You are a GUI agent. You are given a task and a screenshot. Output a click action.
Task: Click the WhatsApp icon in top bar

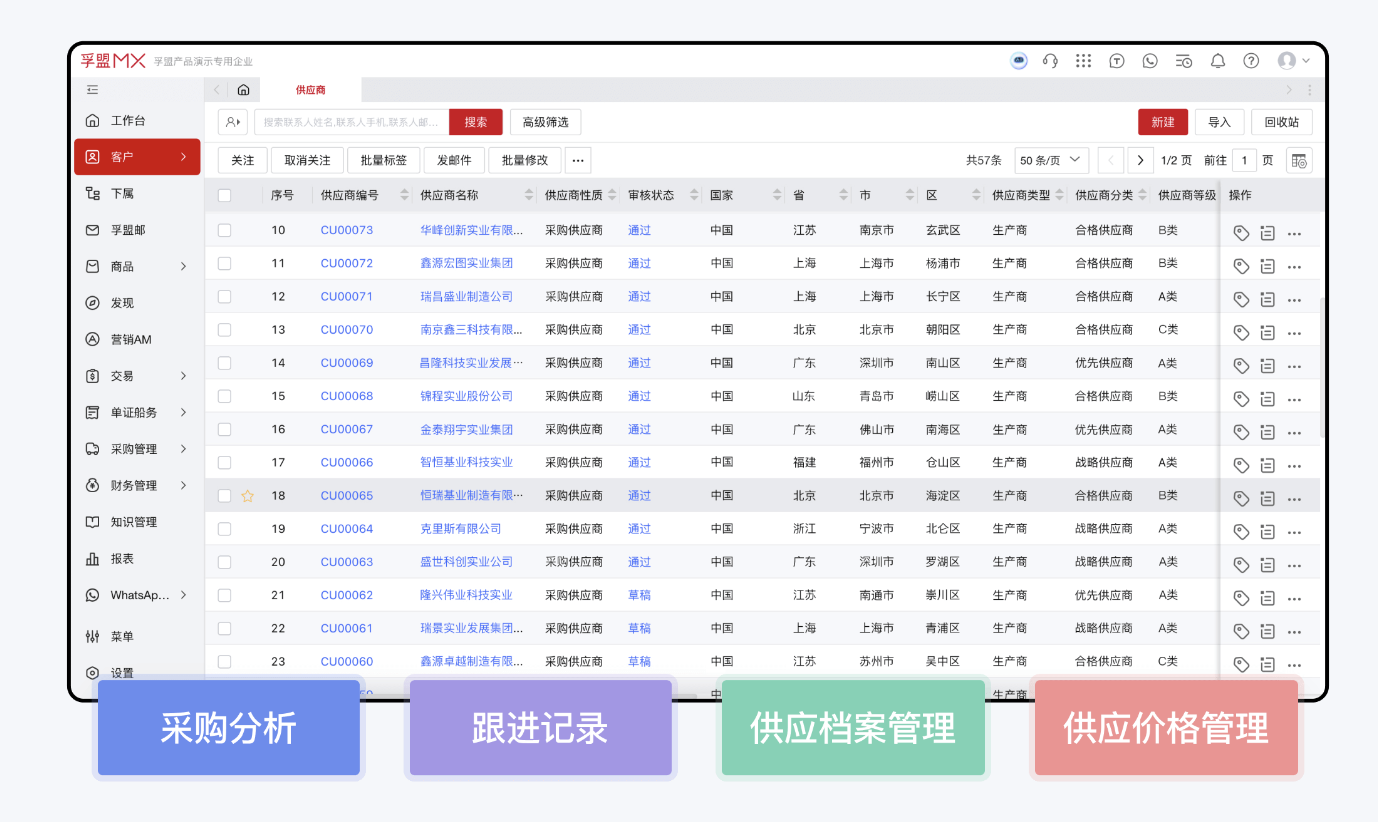(1150, 61)
